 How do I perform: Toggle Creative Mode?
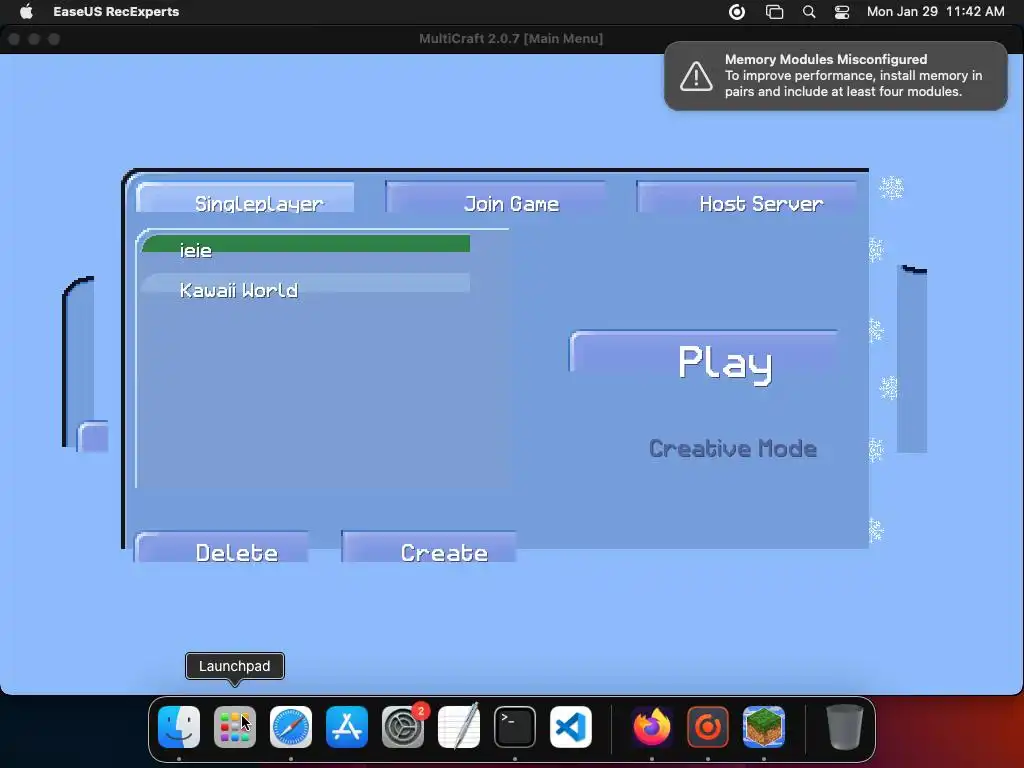click(733, 449)
